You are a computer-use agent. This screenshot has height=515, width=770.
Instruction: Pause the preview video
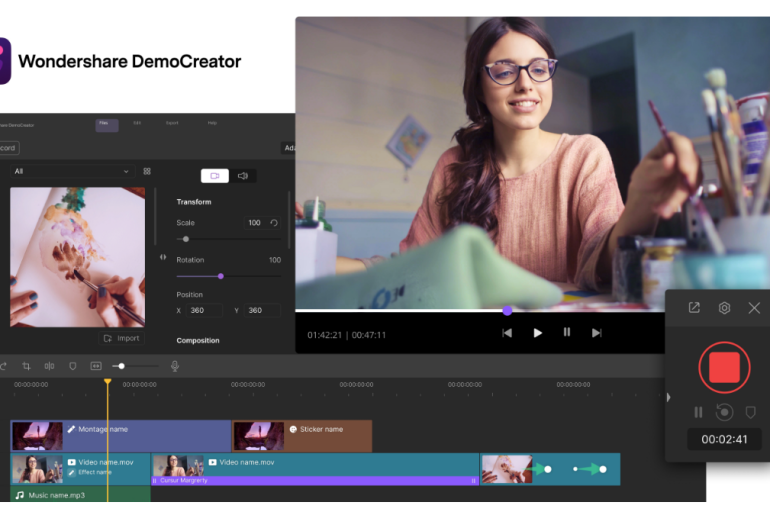tap(567, 332)
